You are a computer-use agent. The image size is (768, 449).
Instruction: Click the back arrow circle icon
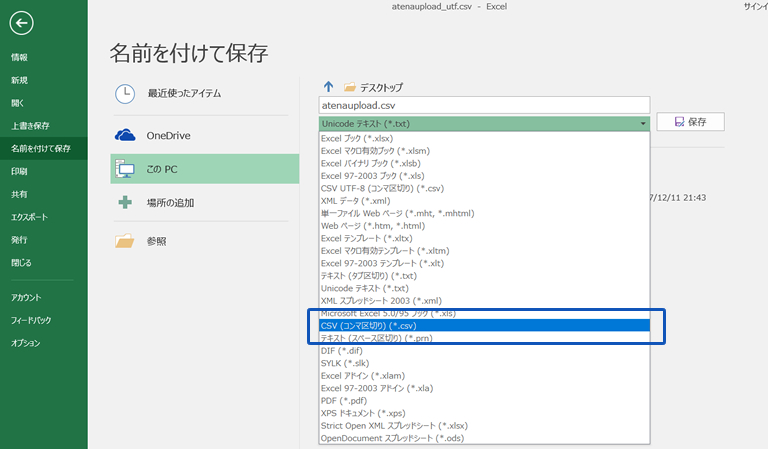(21, 23)
